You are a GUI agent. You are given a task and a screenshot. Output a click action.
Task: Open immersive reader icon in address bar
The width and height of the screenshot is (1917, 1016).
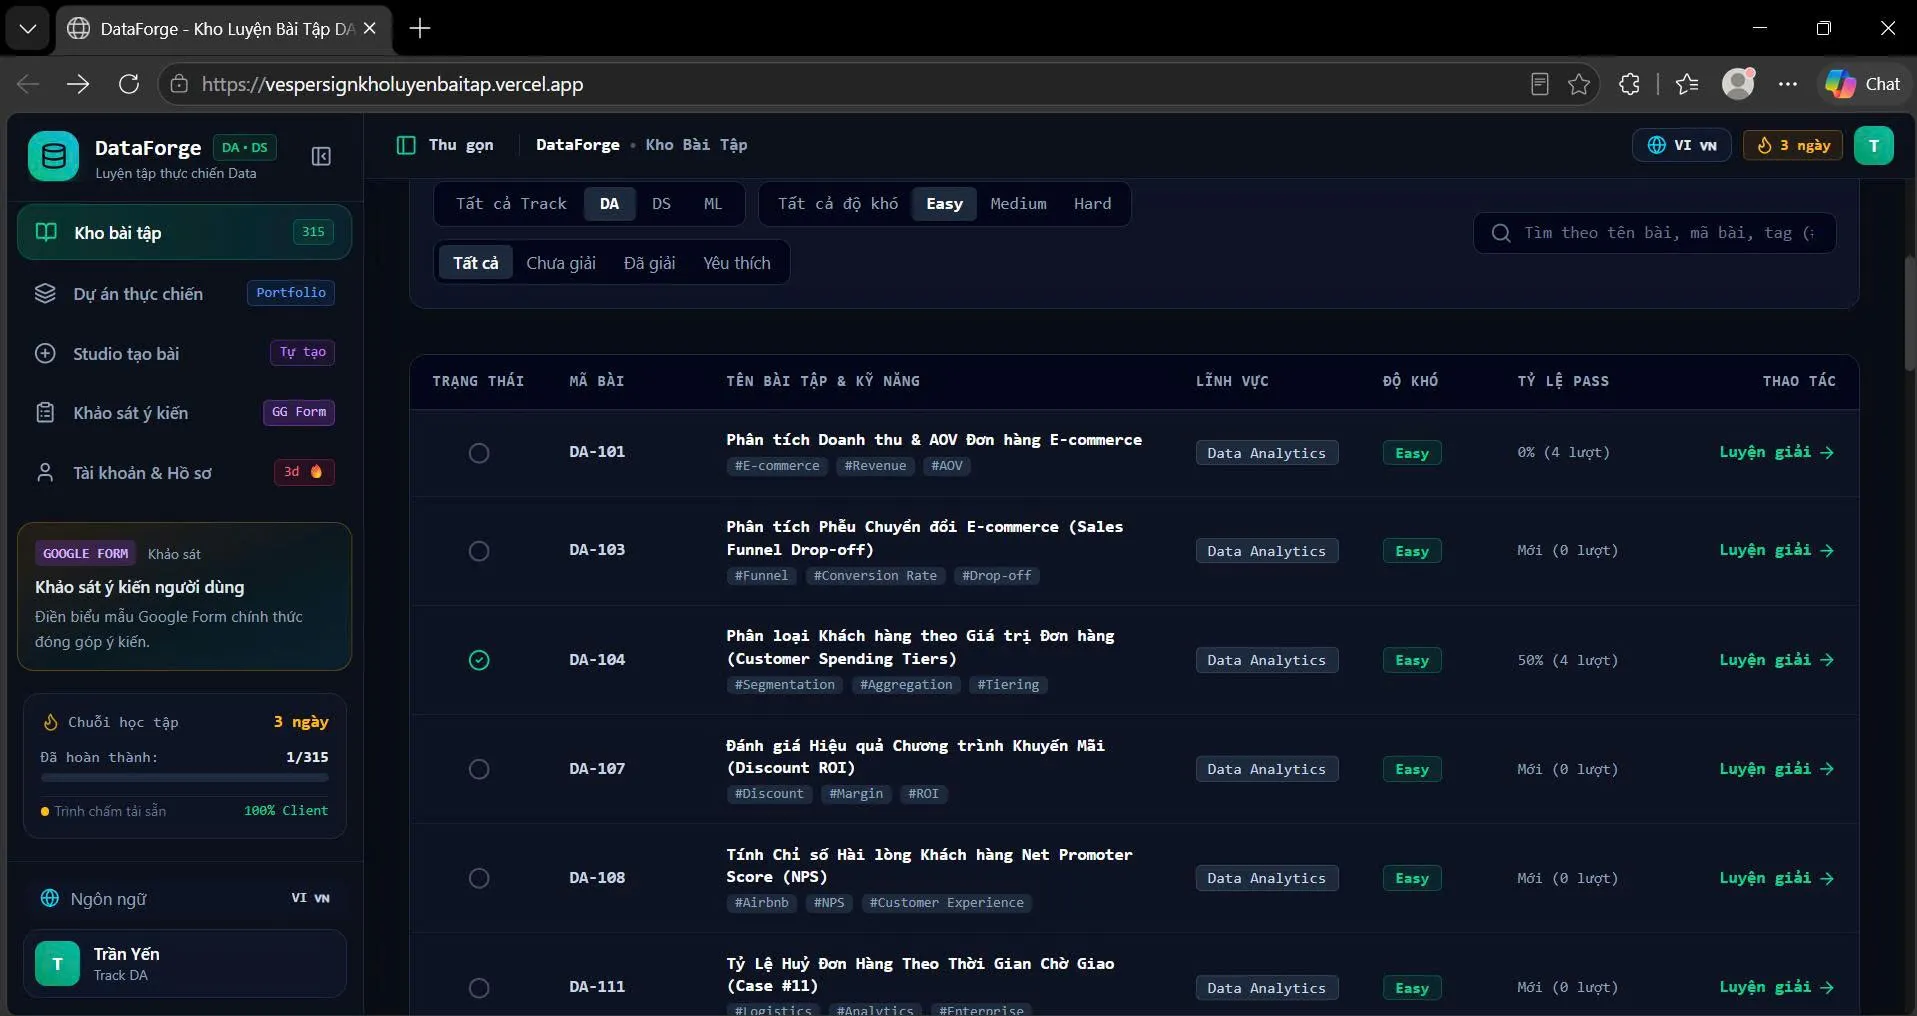[x=1540, y=84]
